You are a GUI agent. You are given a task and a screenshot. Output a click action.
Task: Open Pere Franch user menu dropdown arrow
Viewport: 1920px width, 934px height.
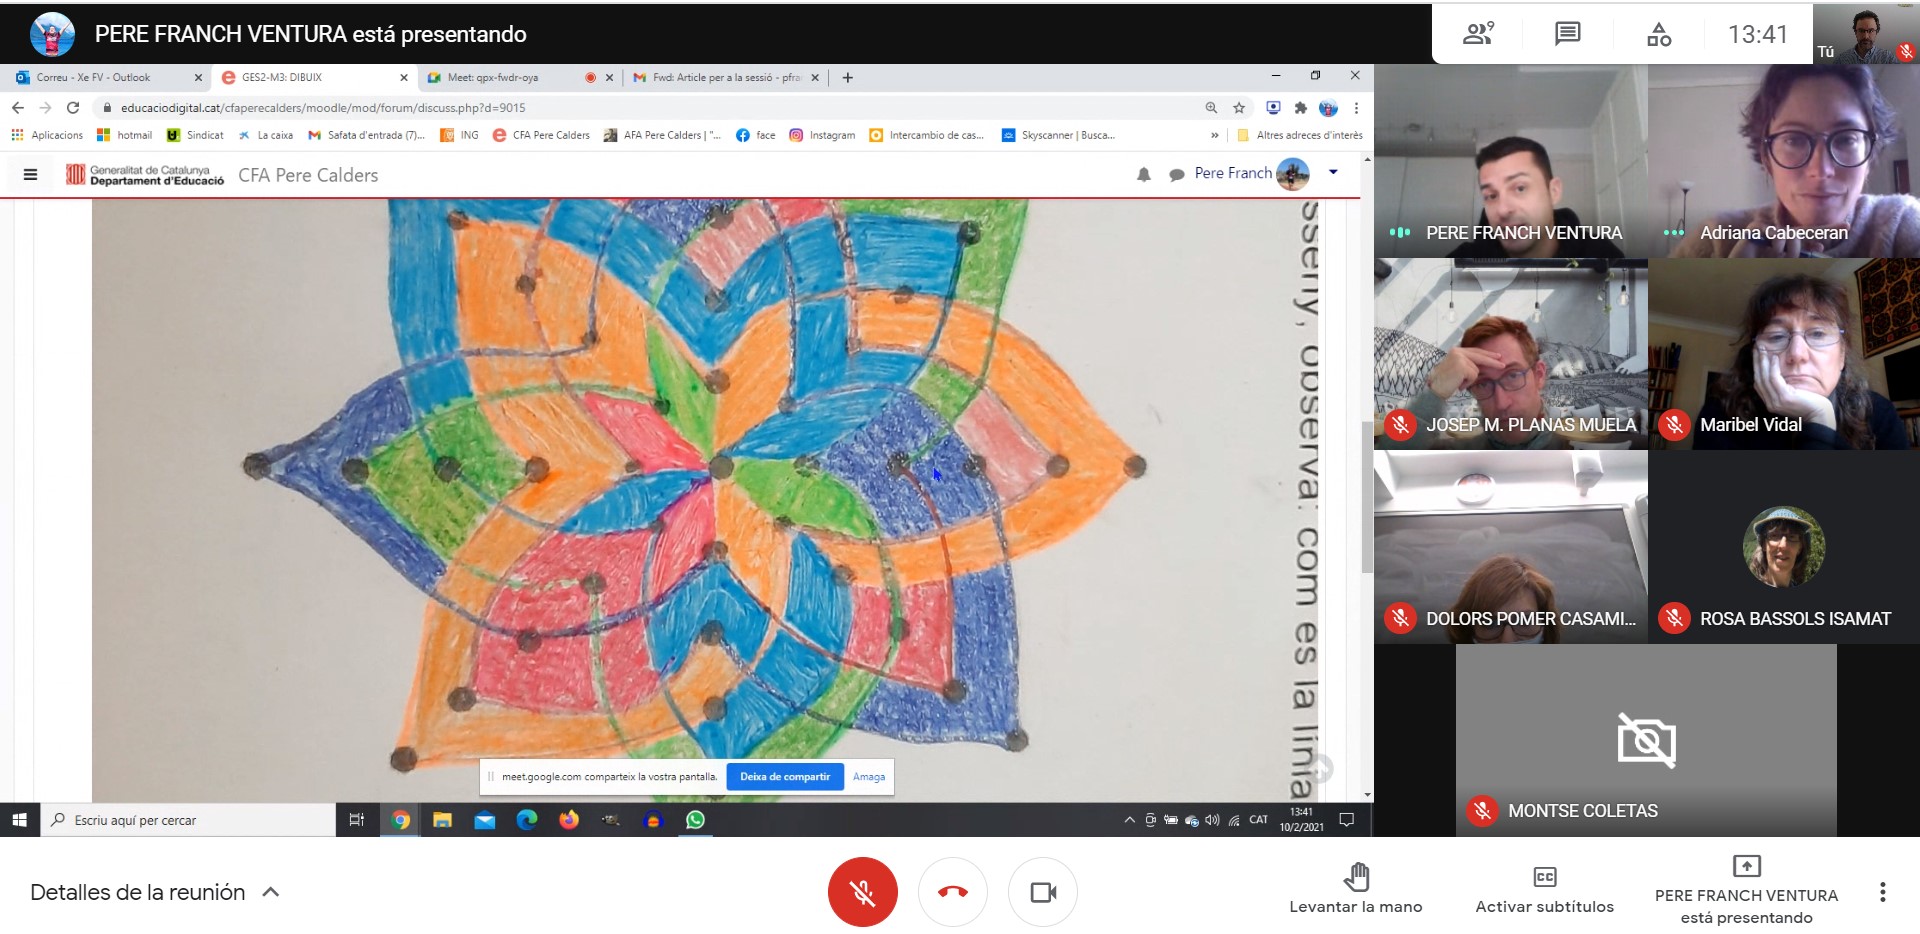[1333, 172]
